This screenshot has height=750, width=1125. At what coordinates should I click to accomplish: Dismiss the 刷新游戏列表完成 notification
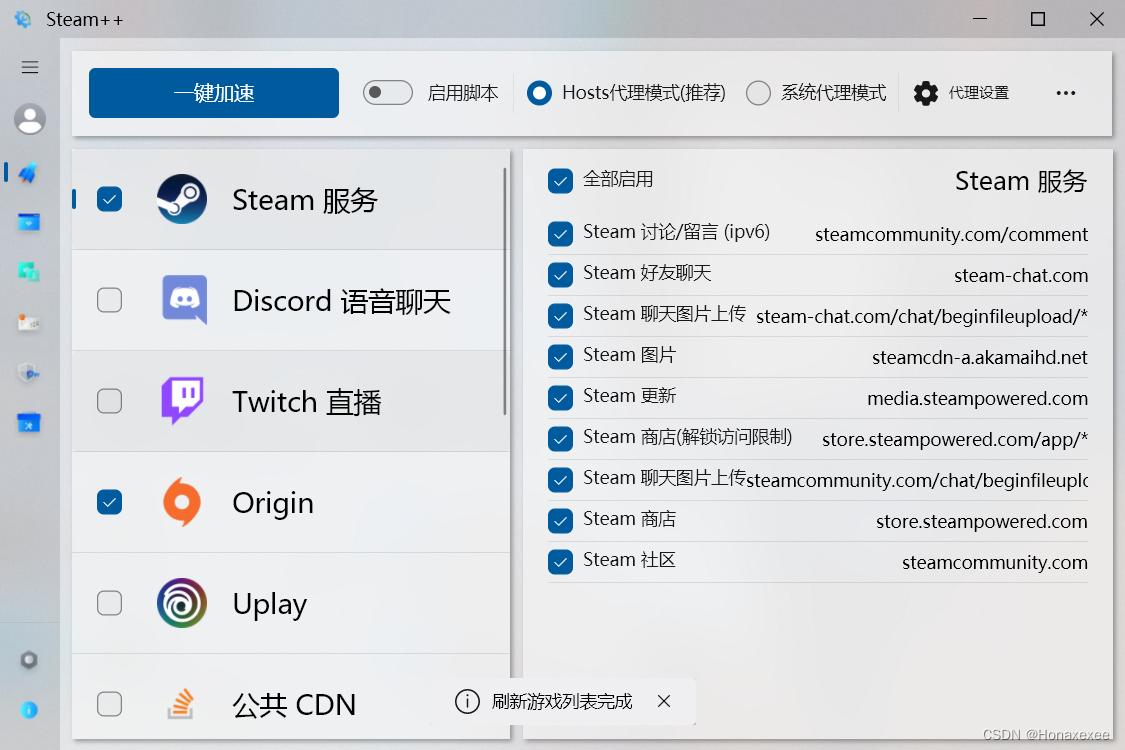(x=664, y=702)
